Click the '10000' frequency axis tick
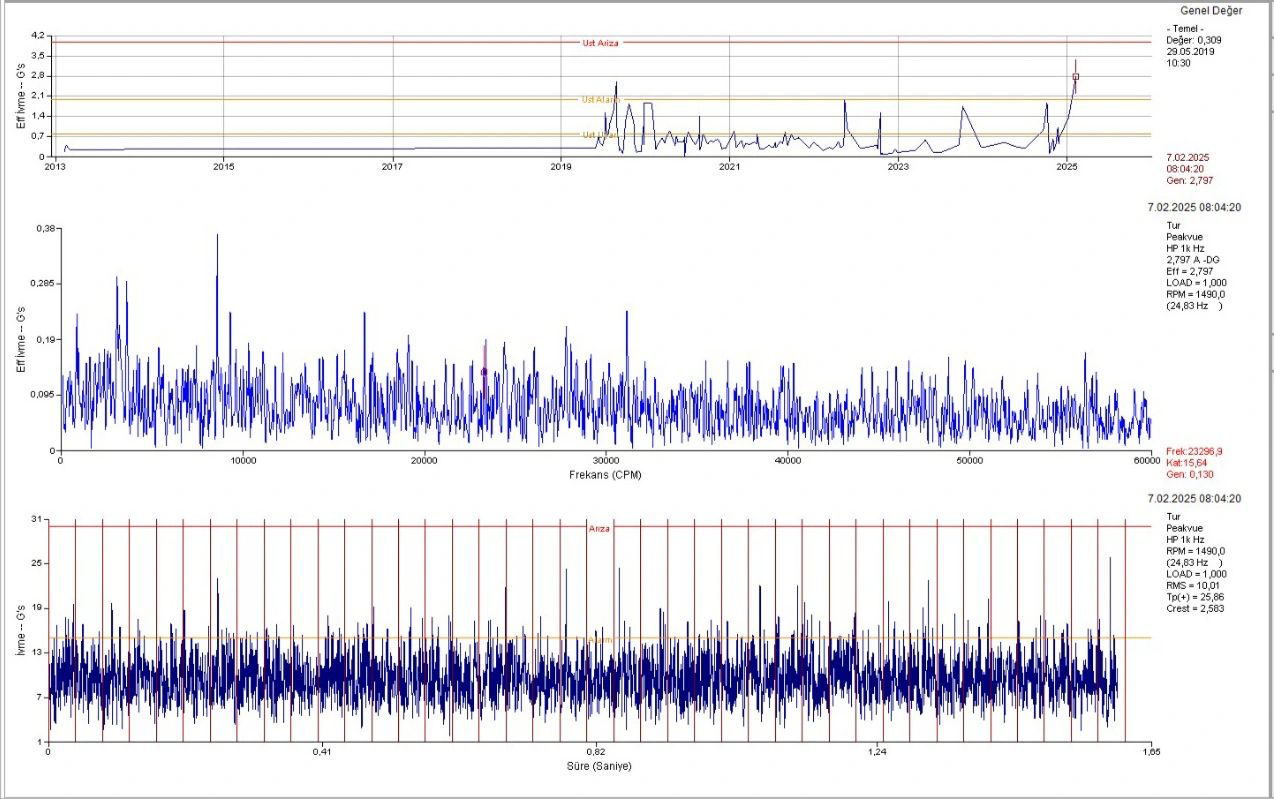The height and width of the screenshot is (799, 1274). [x=242, y=461]
